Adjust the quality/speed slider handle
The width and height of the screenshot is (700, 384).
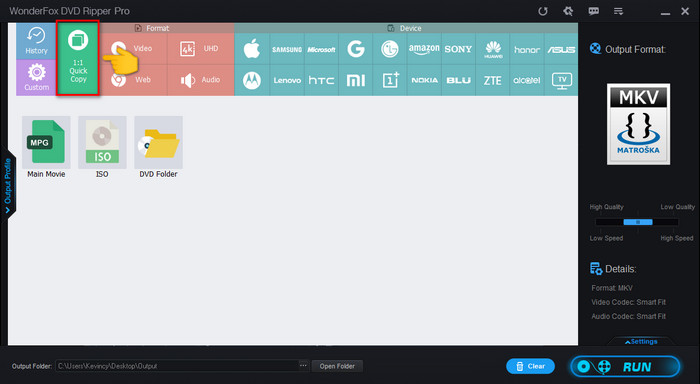638,222
